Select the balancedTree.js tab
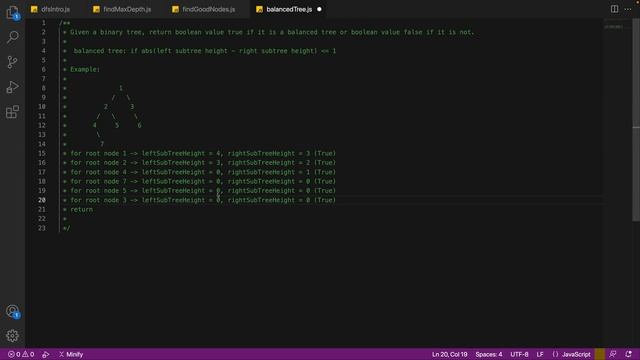The image size is (640, 360). (x=289, y=9)
